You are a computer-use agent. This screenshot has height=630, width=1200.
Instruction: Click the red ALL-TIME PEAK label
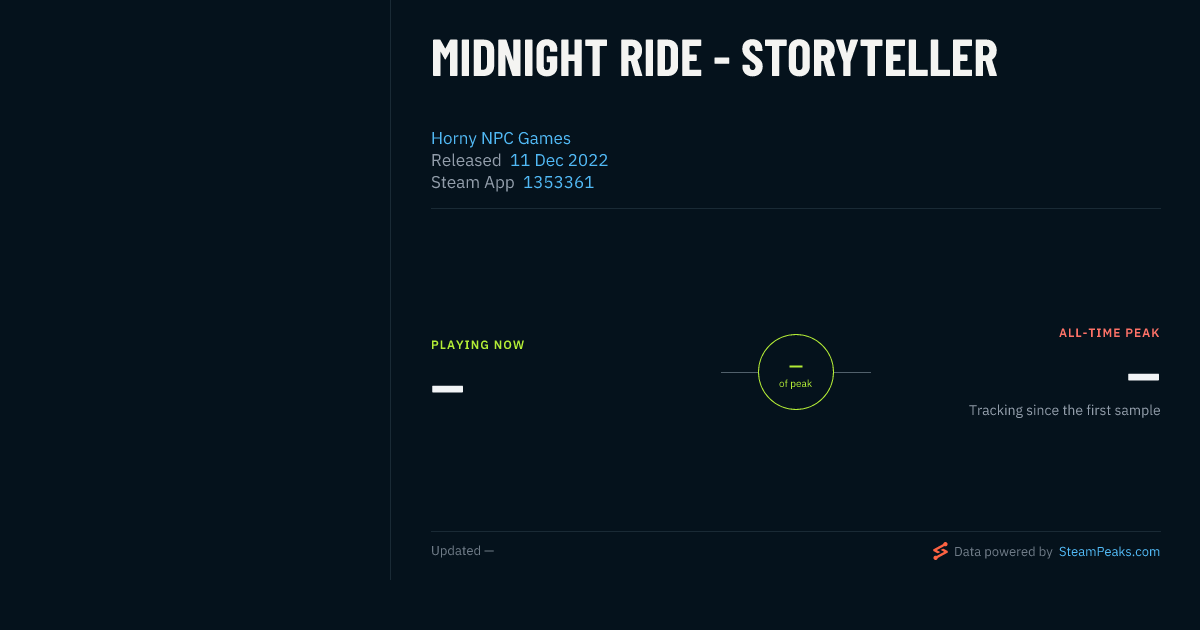click(1109, 333)
